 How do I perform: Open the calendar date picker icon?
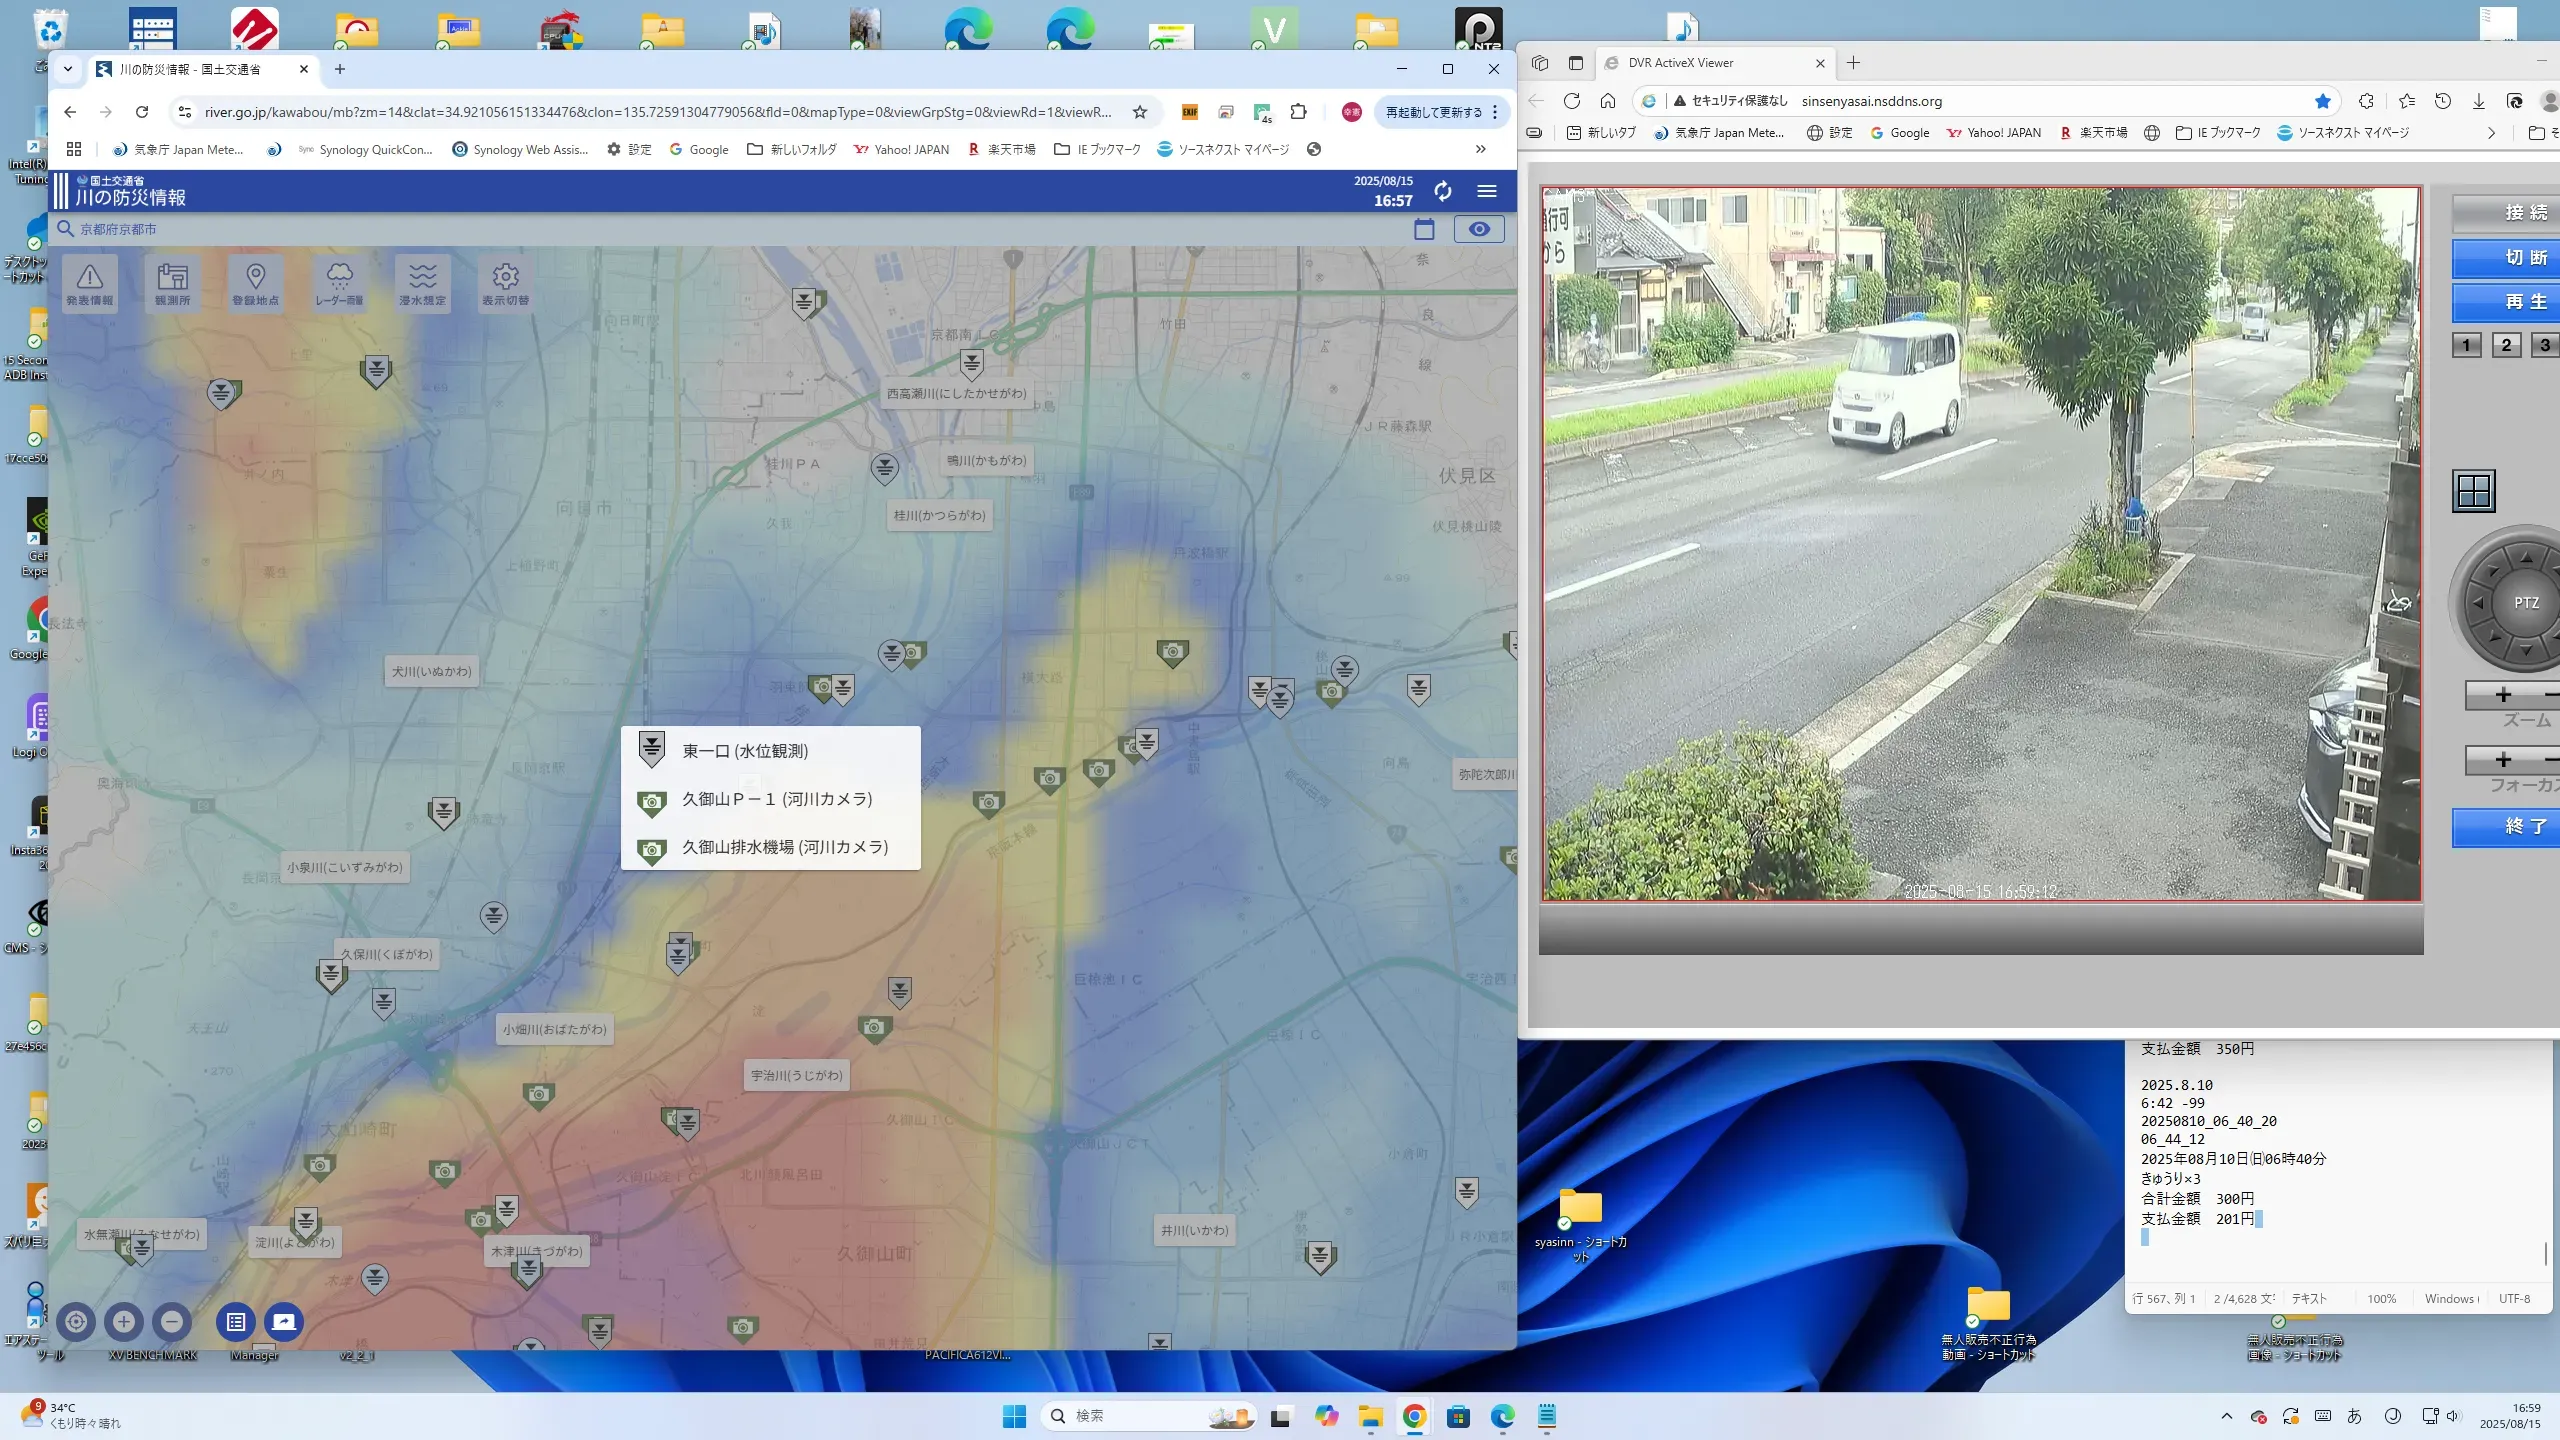coord(1424,229)
